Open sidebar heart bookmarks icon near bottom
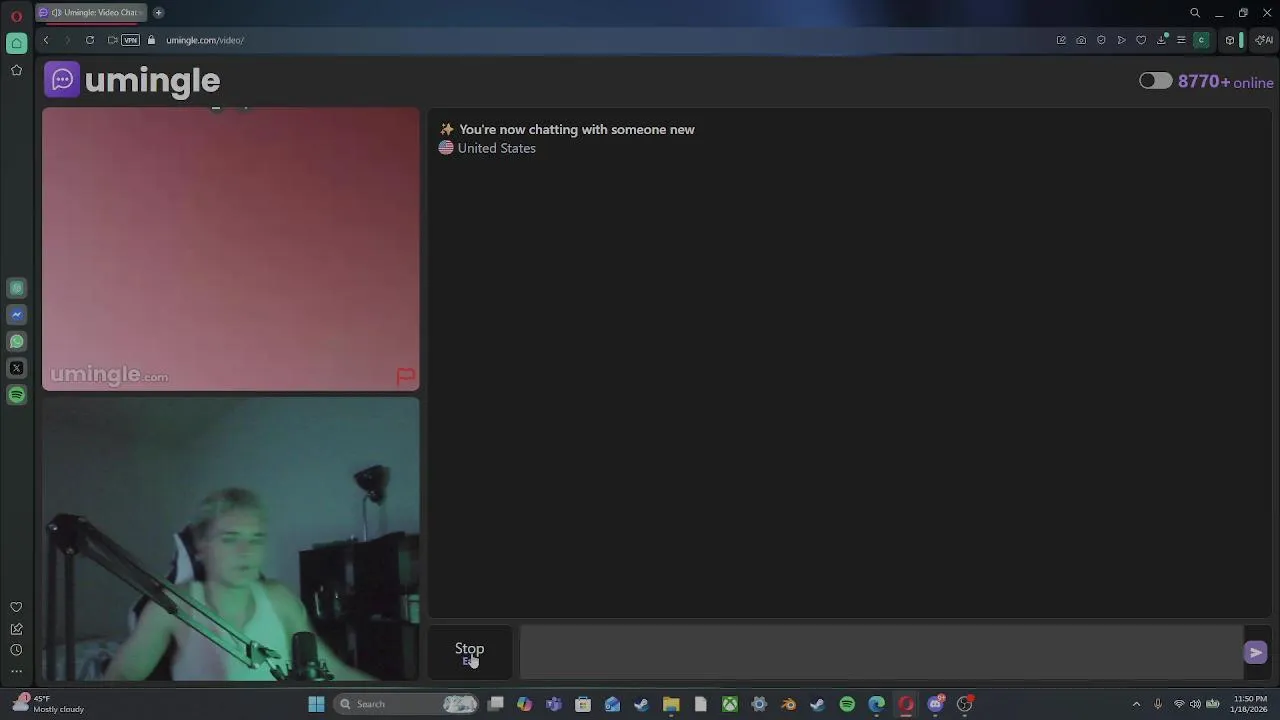Image resolution: width=1280 pixels, height=720 pixels. click(16, 607)
